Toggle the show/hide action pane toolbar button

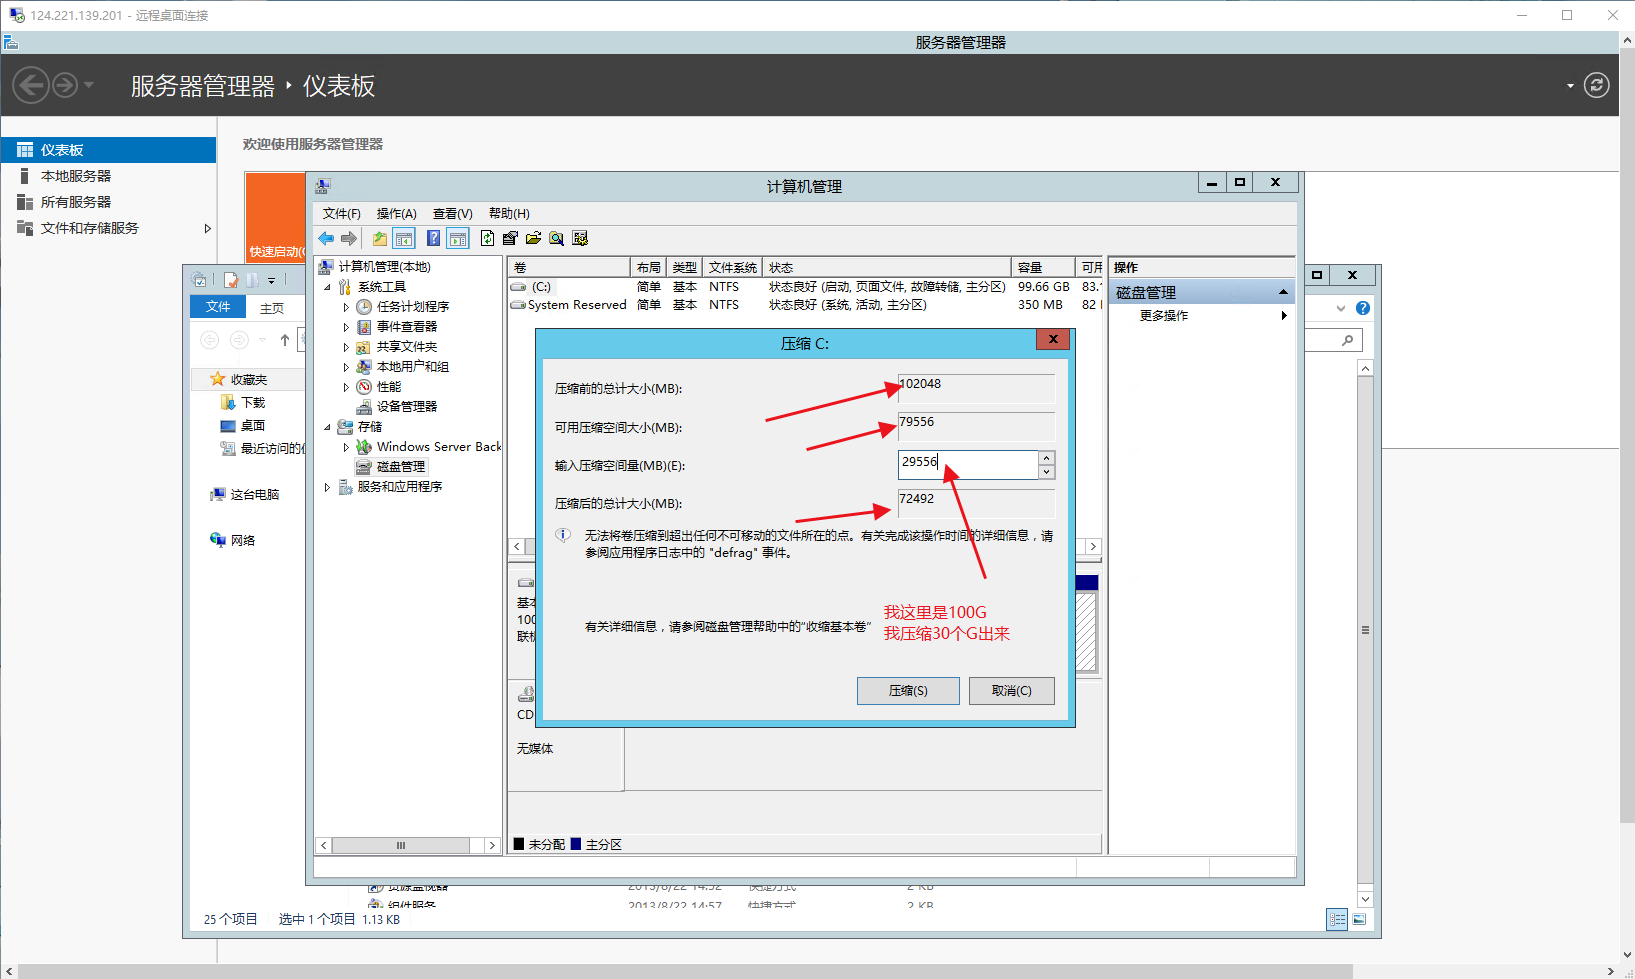pos(458,239)
